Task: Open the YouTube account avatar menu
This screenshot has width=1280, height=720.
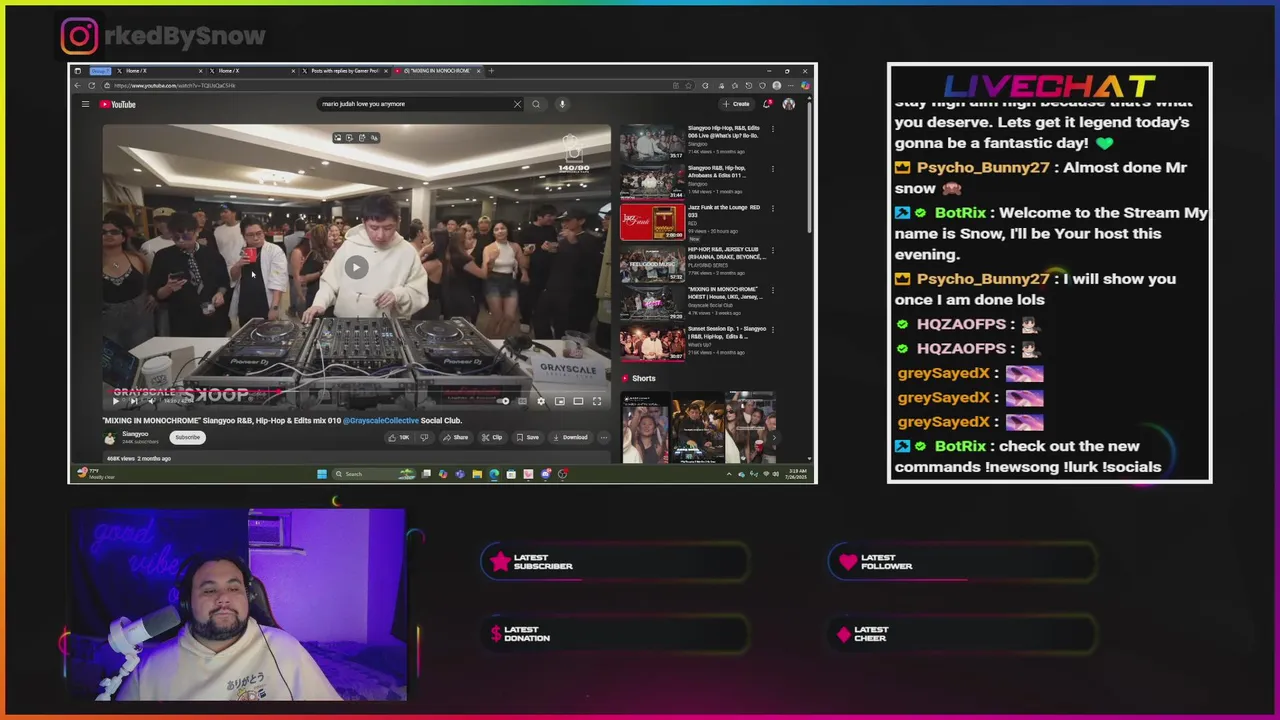Action: (789, 104)
